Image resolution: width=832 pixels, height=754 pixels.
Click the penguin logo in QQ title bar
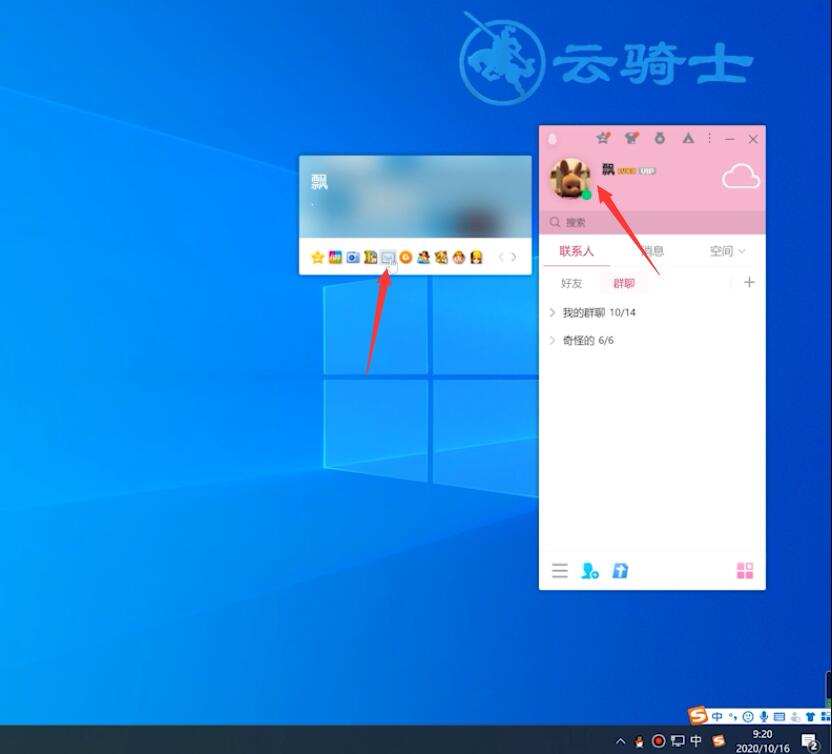tap(552, 139)
